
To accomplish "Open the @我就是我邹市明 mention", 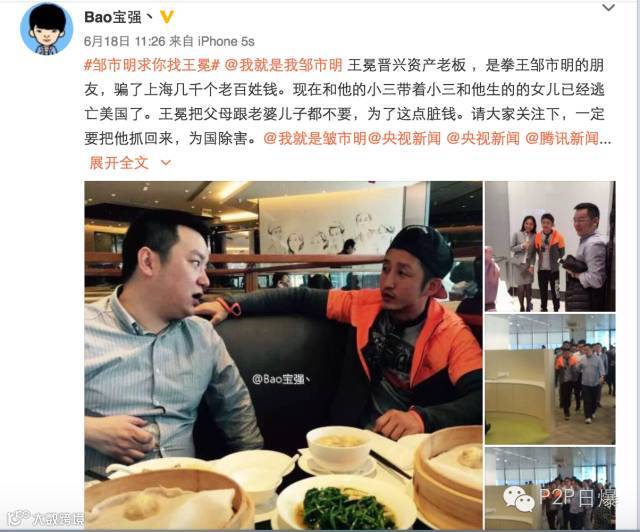I will pyautogui.click(x=283, y=65).
